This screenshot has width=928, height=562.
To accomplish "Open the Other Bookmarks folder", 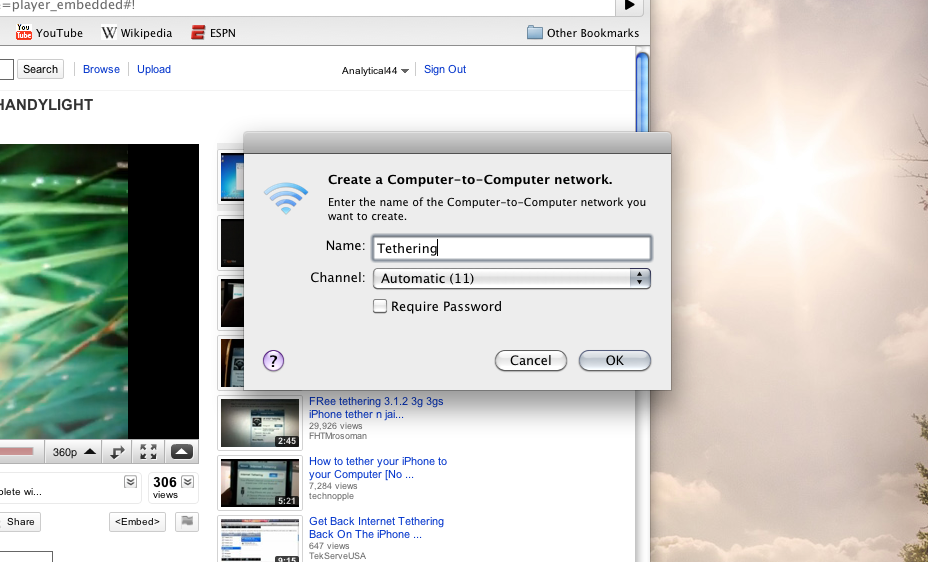I will coord(583,33).
